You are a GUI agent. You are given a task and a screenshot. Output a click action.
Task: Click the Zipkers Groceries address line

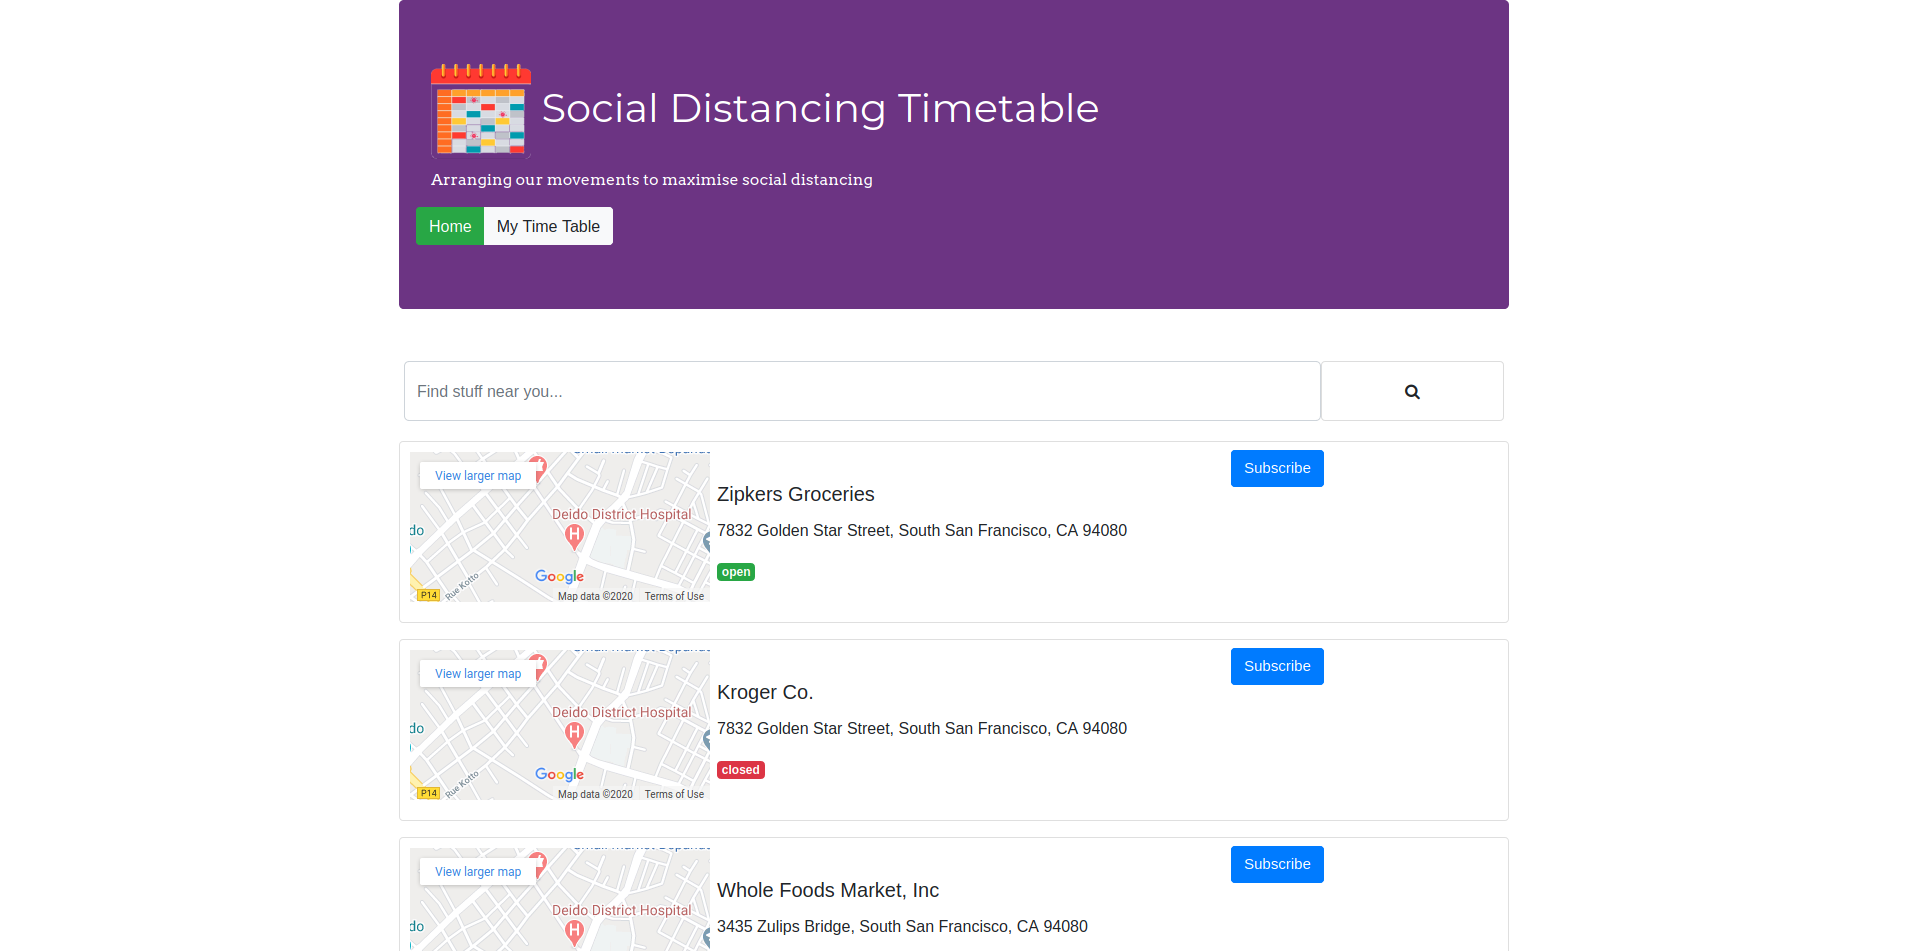point(922,530)
